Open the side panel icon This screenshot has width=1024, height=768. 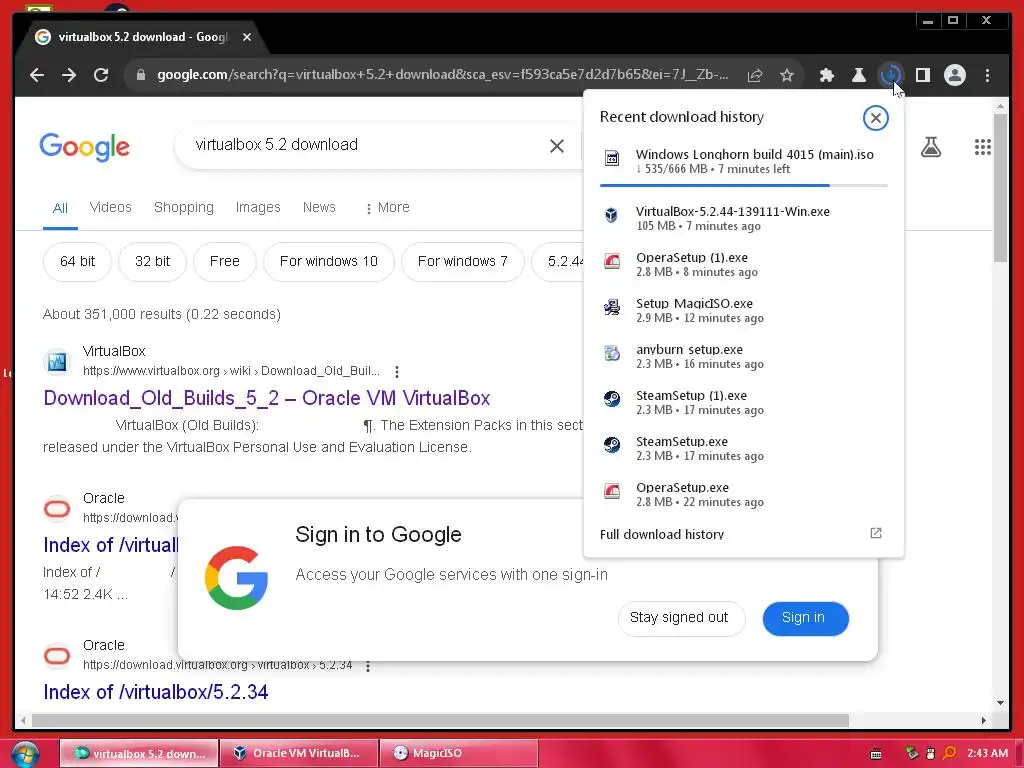coord(923,75)
